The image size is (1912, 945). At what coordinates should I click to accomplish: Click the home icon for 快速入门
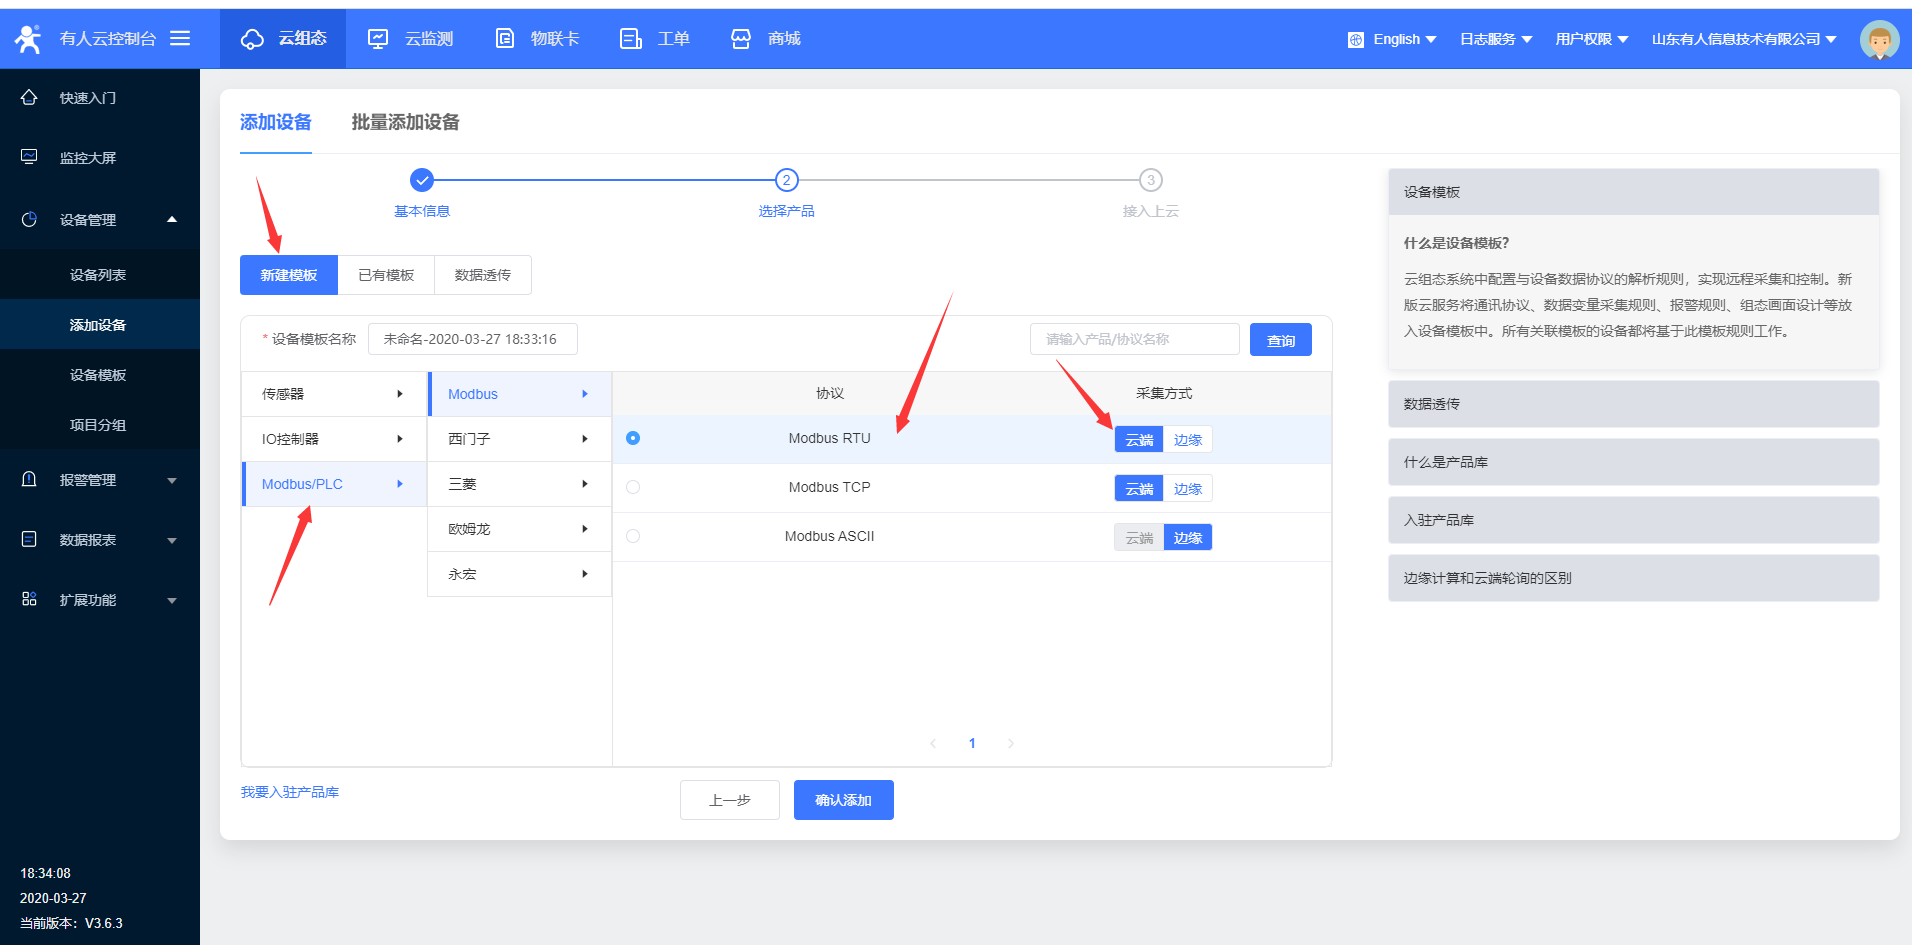click(29, 98)
